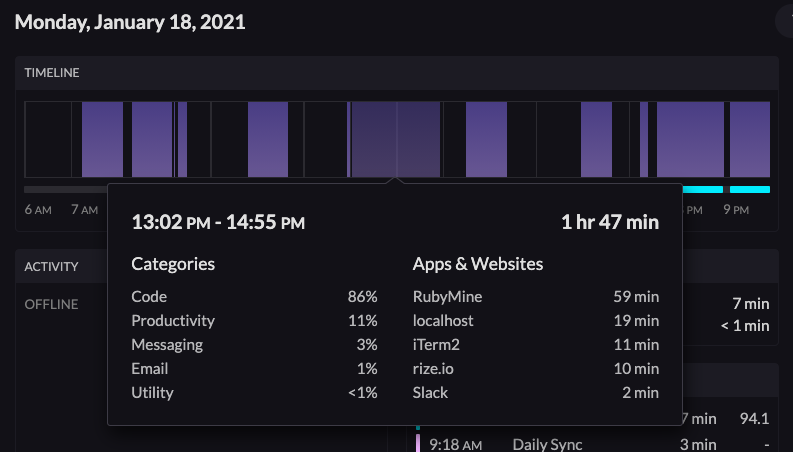This screenshot has width=793, height=452.
Task: Click the TIMELINE panel header
Action: click(52, 73)
